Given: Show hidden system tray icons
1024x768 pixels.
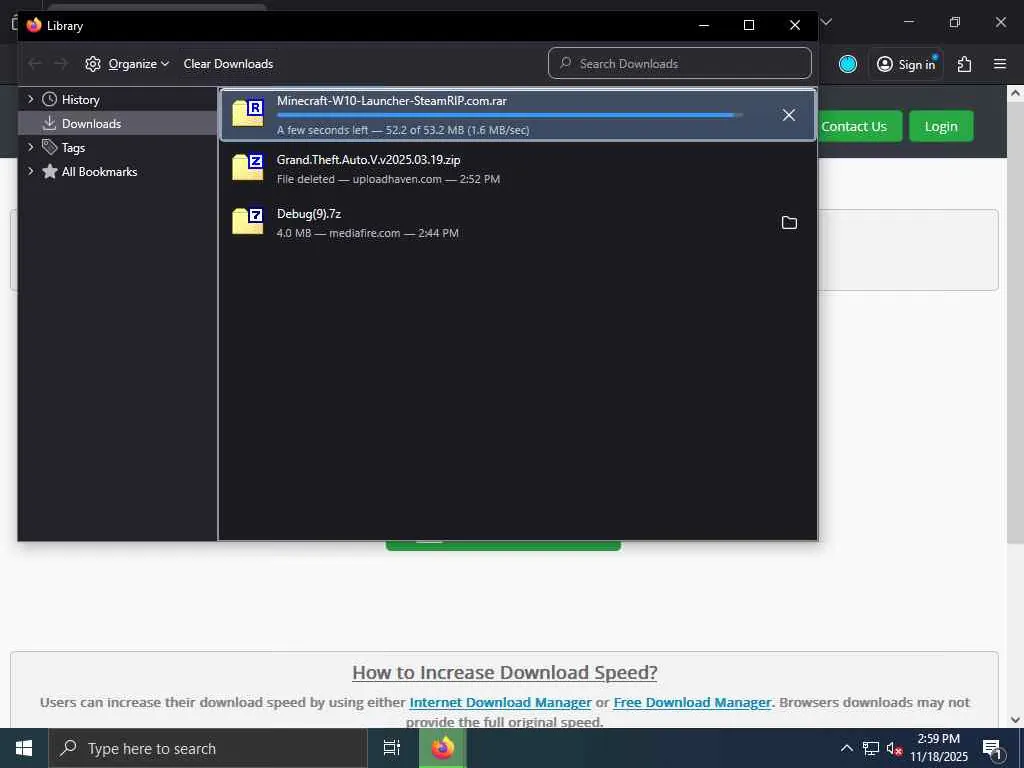Looking at the screenshot, I should [x=846, y=748].
